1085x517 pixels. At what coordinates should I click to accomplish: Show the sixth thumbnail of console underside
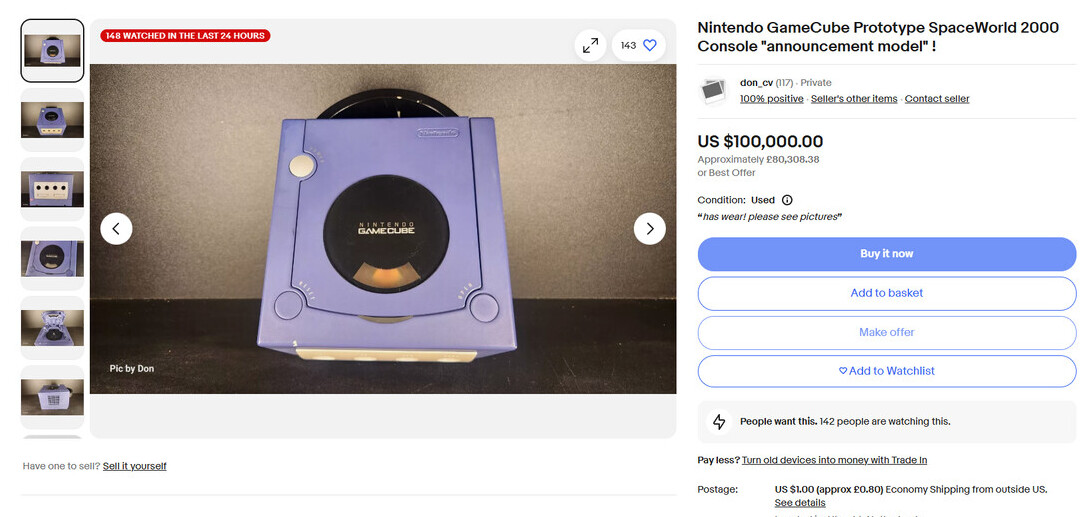tap(53, 396)
